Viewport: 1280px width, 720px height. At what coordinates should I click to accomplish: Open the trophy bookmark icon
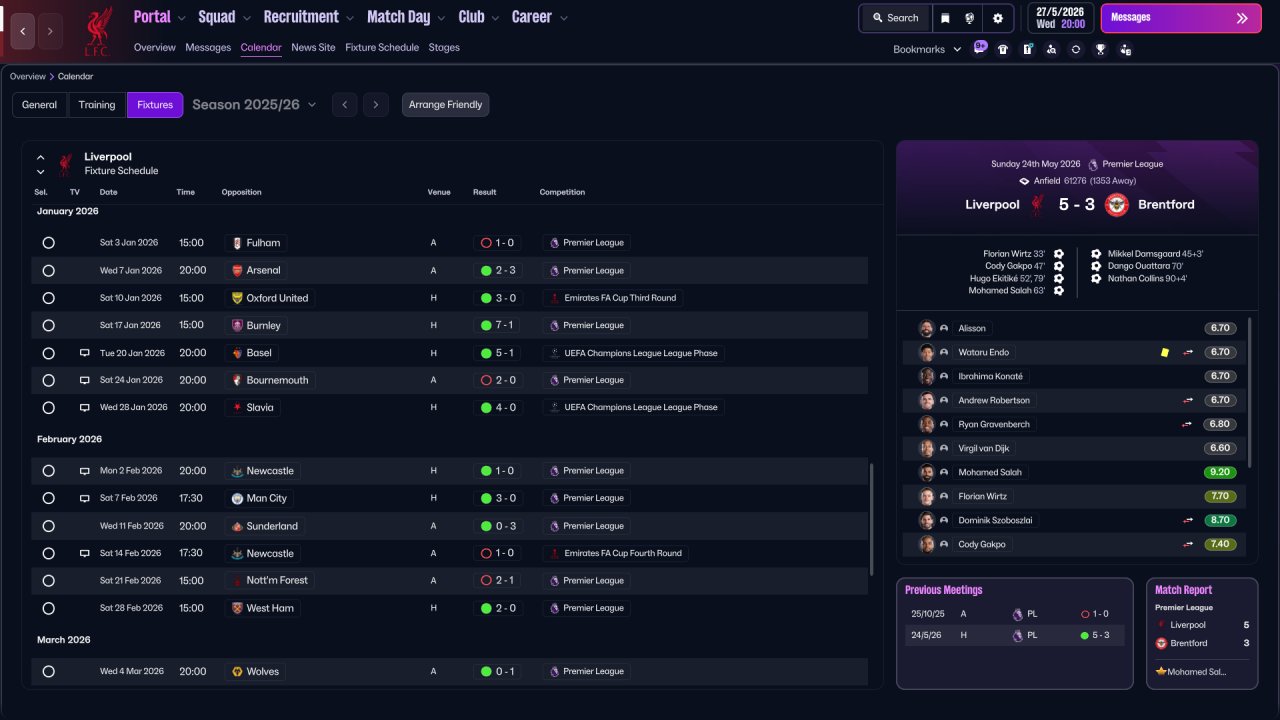click(x=1100, y=49)
